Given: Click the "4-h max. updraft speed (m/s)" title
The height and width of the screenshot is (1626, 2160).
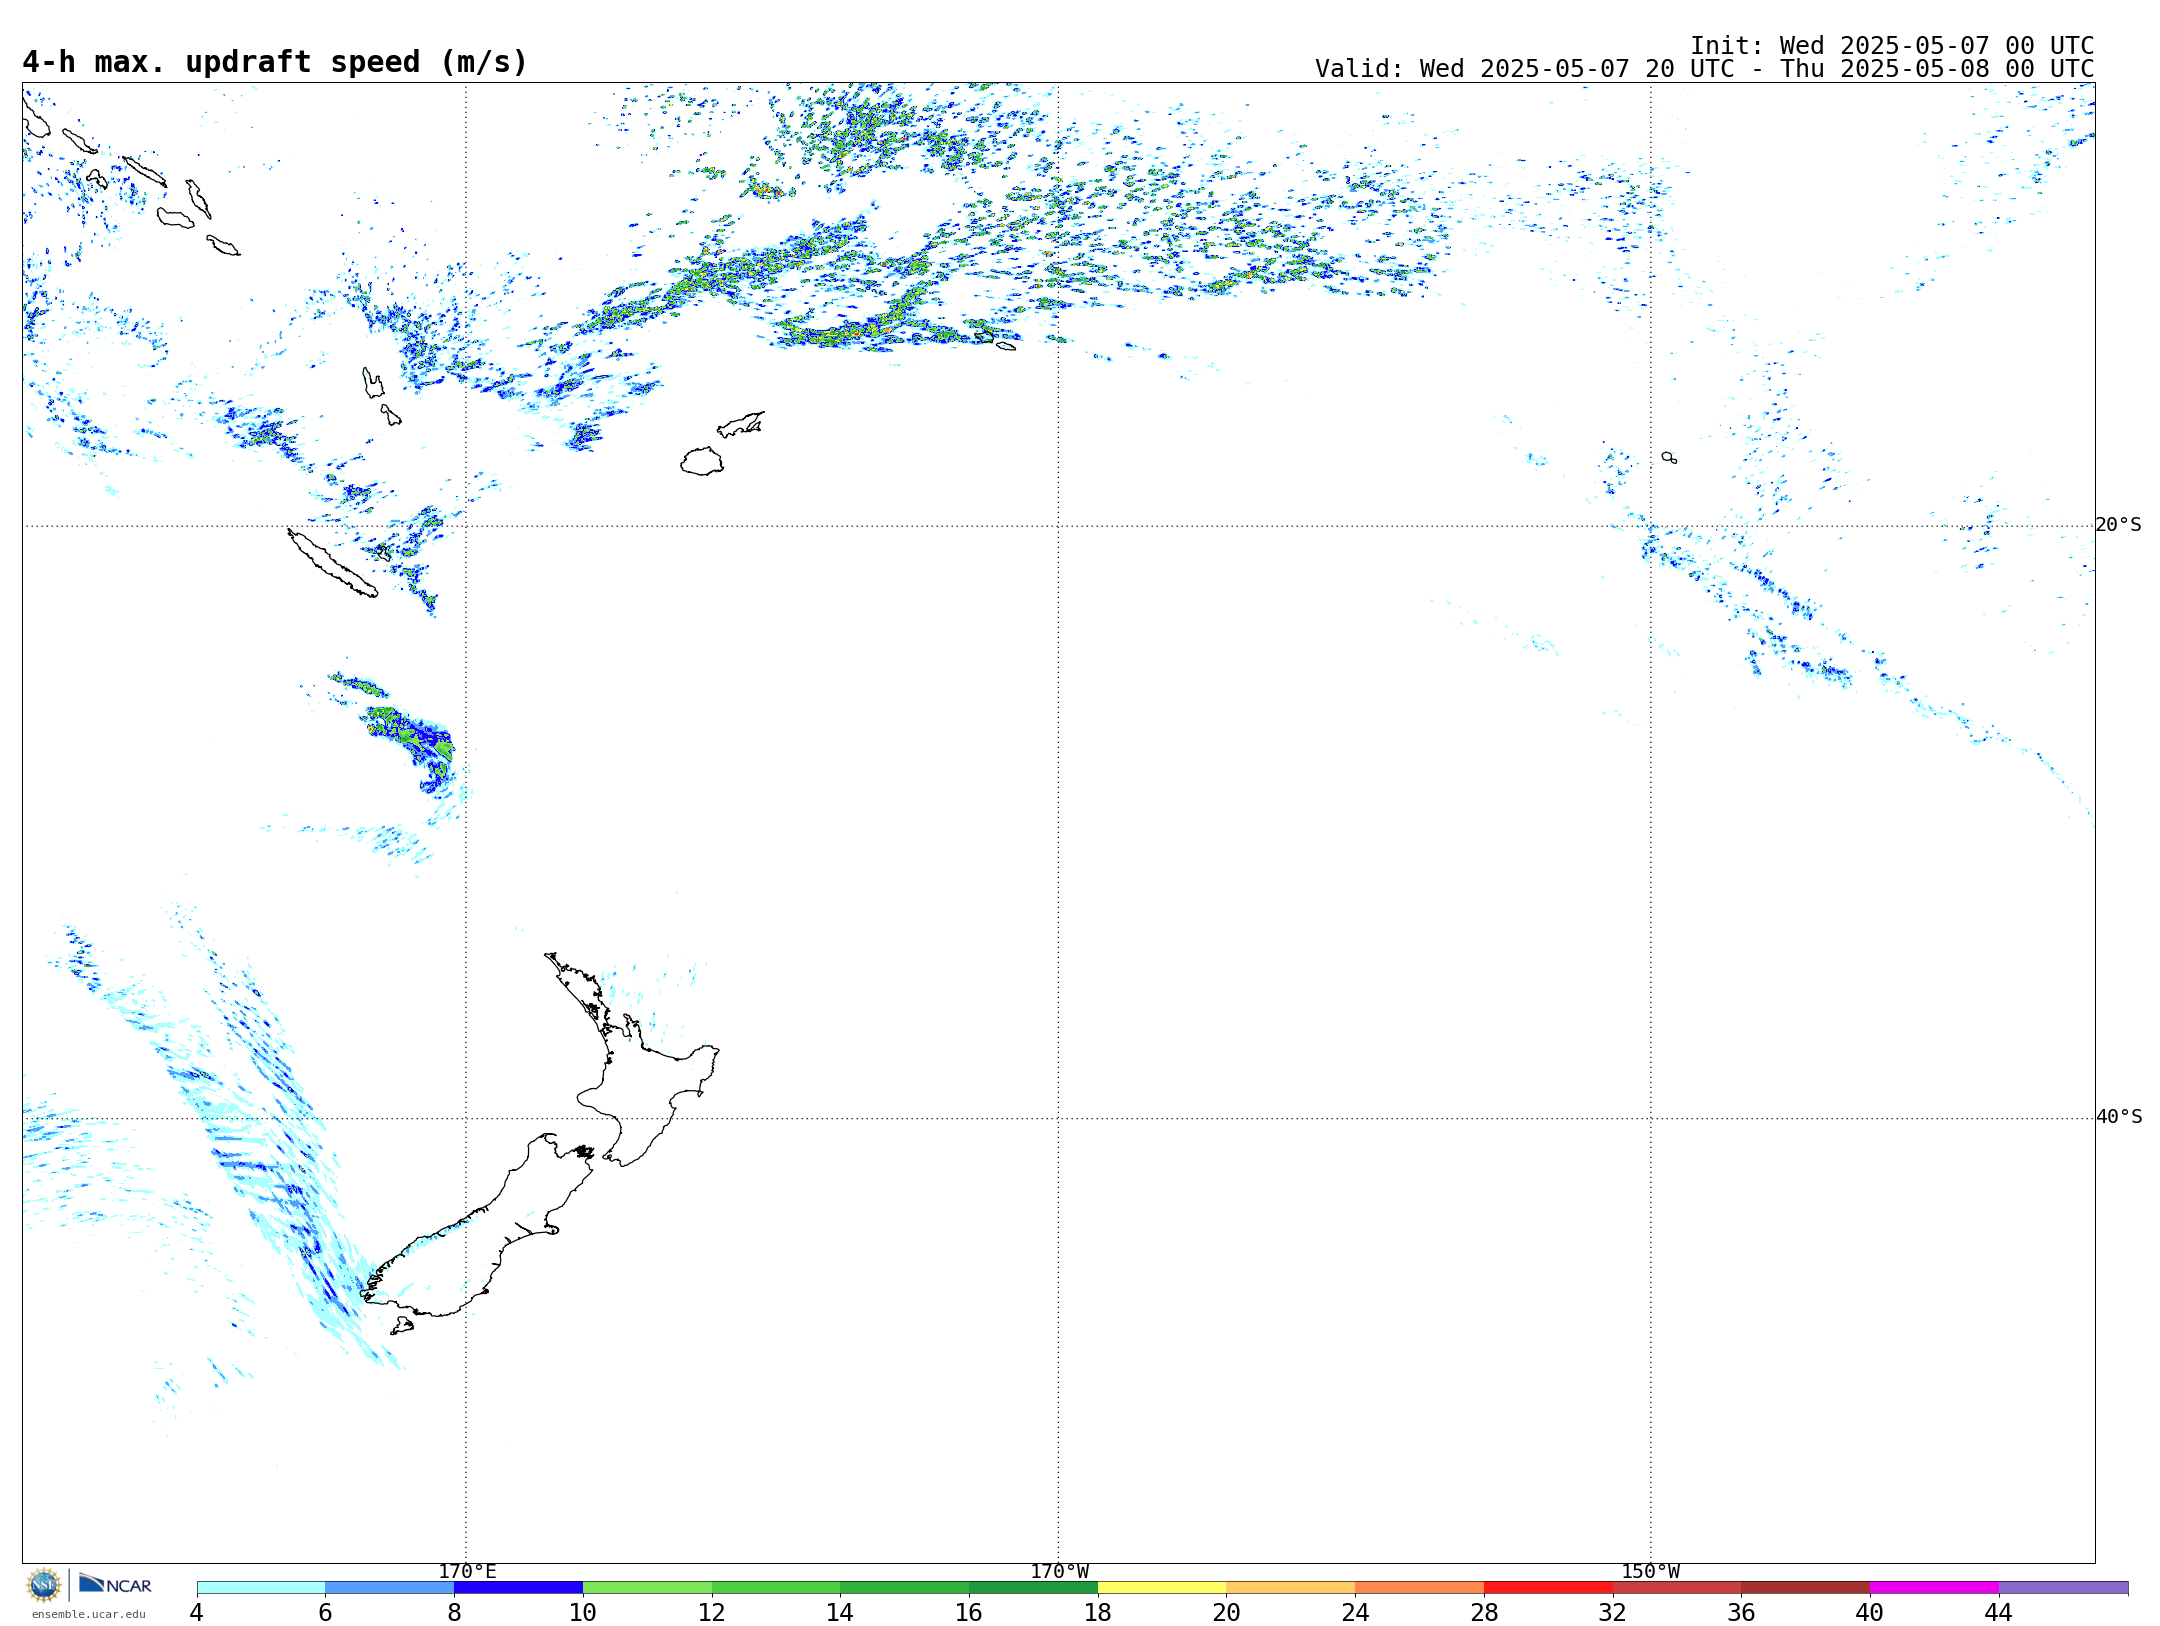Looking at the screenshot, I should pyautogui.click(x=275, y=63).
